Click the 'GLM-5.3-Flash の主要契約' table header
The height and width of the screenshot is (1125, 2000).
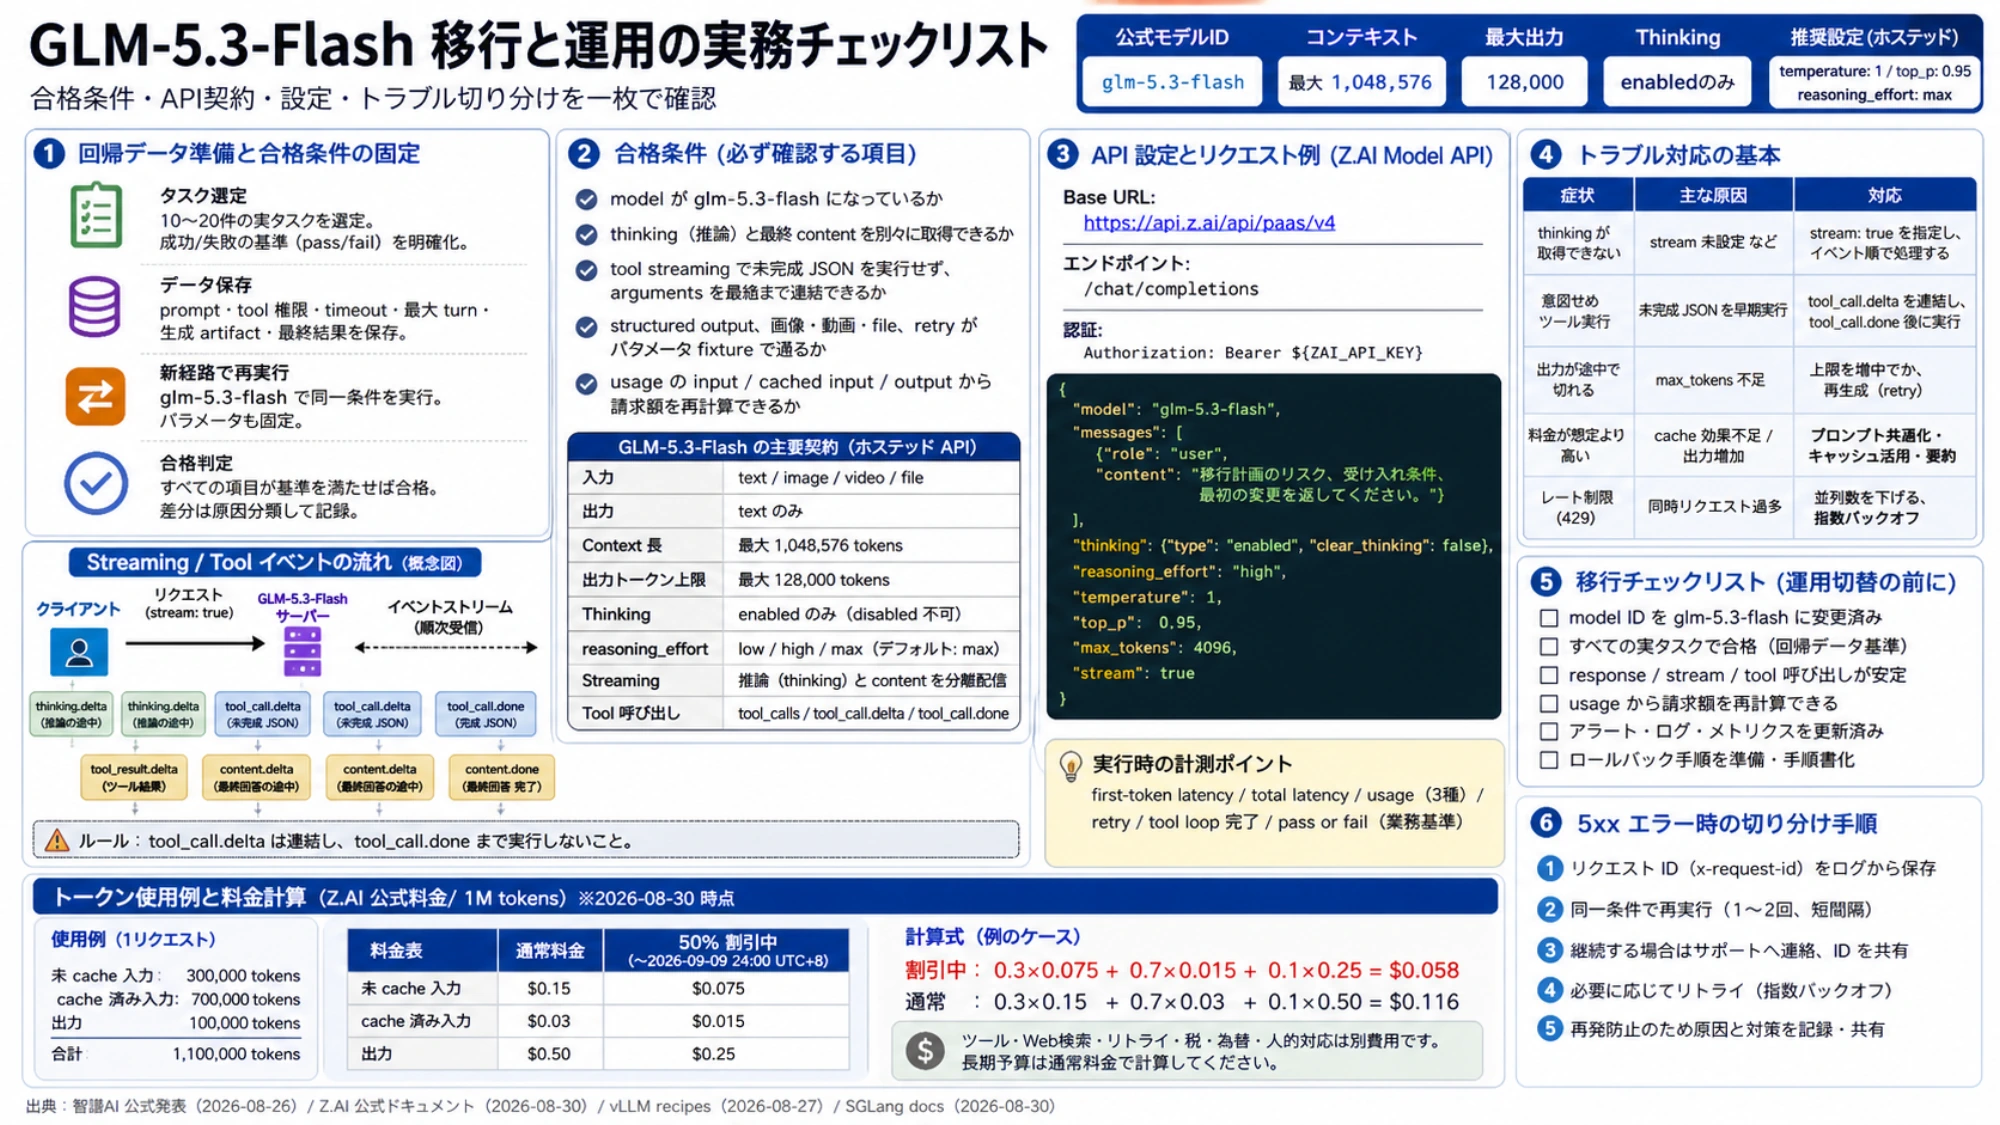coord(794,447)
